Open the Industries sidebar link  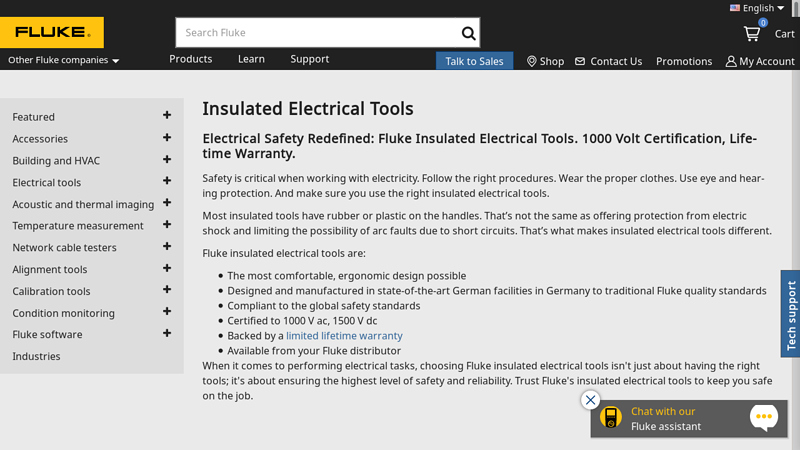coord(36,356)
